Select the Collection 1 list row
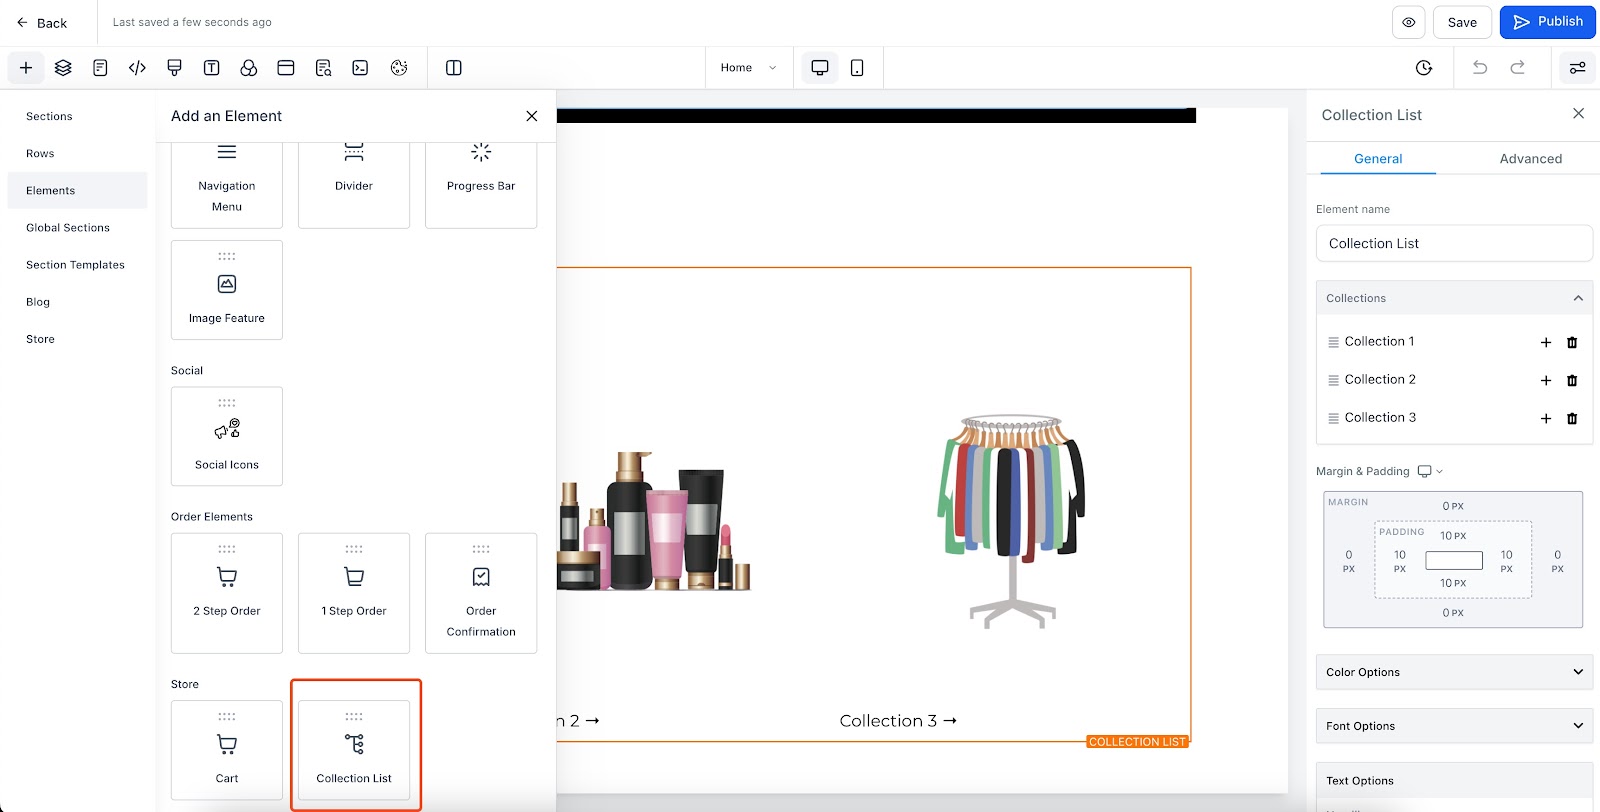The width and height of the screenshot is (1600, 812). [x=1454, y=342]
